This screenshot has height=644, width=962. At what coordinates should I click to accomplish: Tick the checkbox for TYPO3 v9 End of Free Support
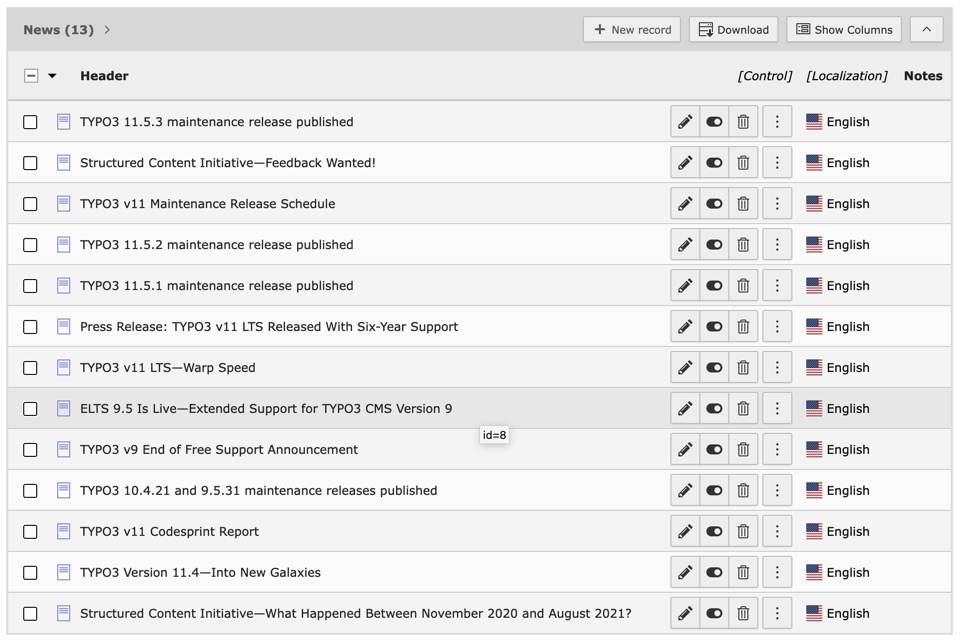pyautogui.click(x=31, y=450)
